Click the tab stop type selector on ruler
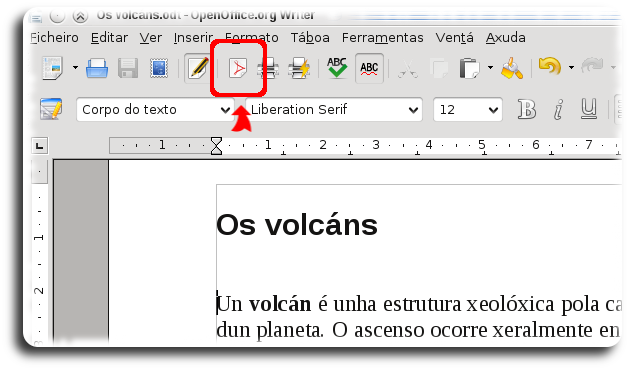 tap(39, 146)
